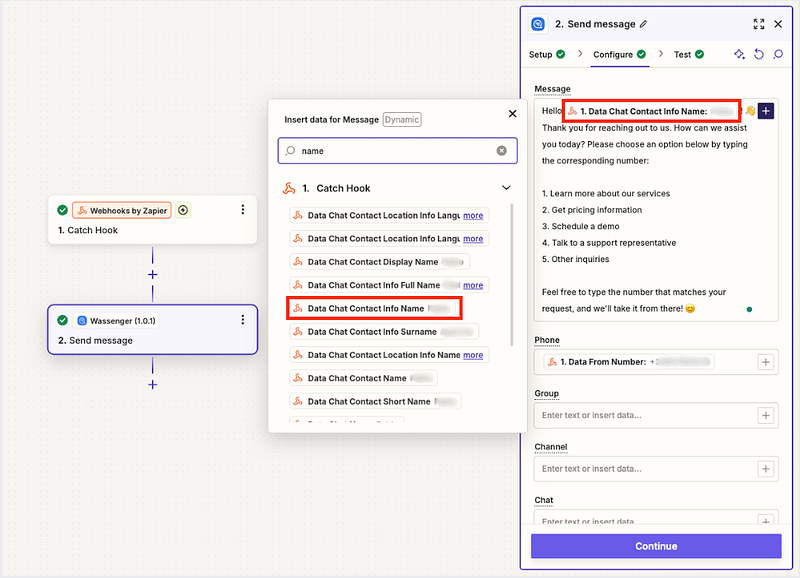
Task: Click the plus button in the Phone field
Action: (766, 362)
